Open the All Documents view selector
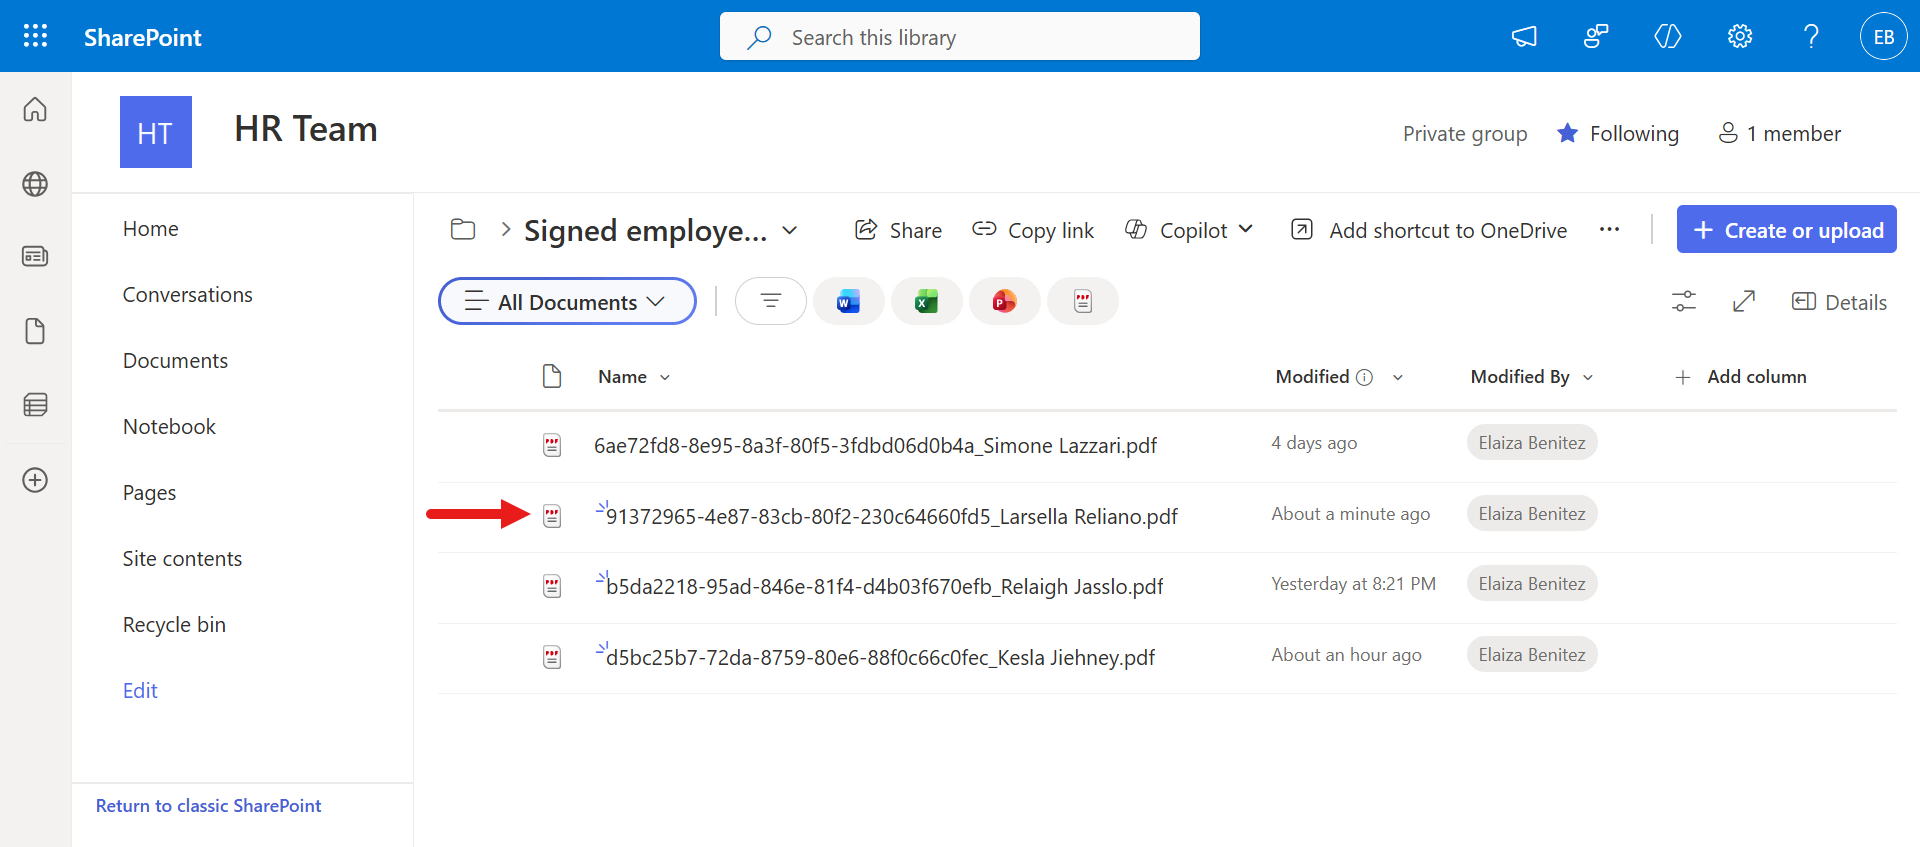The height and width of the screenshot is (847, 1920). point(567,301)
